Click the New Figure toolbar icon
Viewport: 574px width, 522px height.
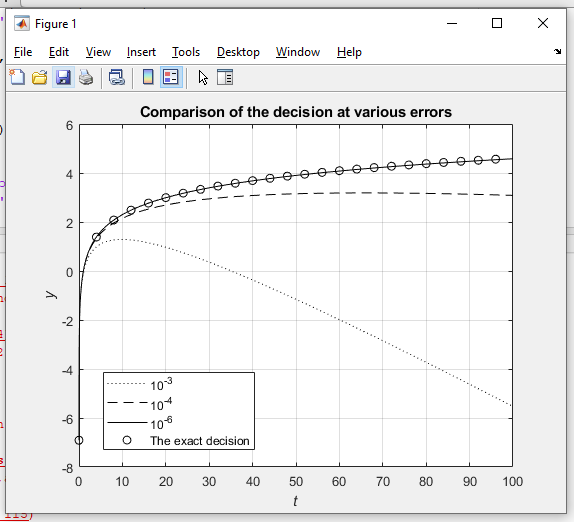pyautogui.click(x=17, y=77)
